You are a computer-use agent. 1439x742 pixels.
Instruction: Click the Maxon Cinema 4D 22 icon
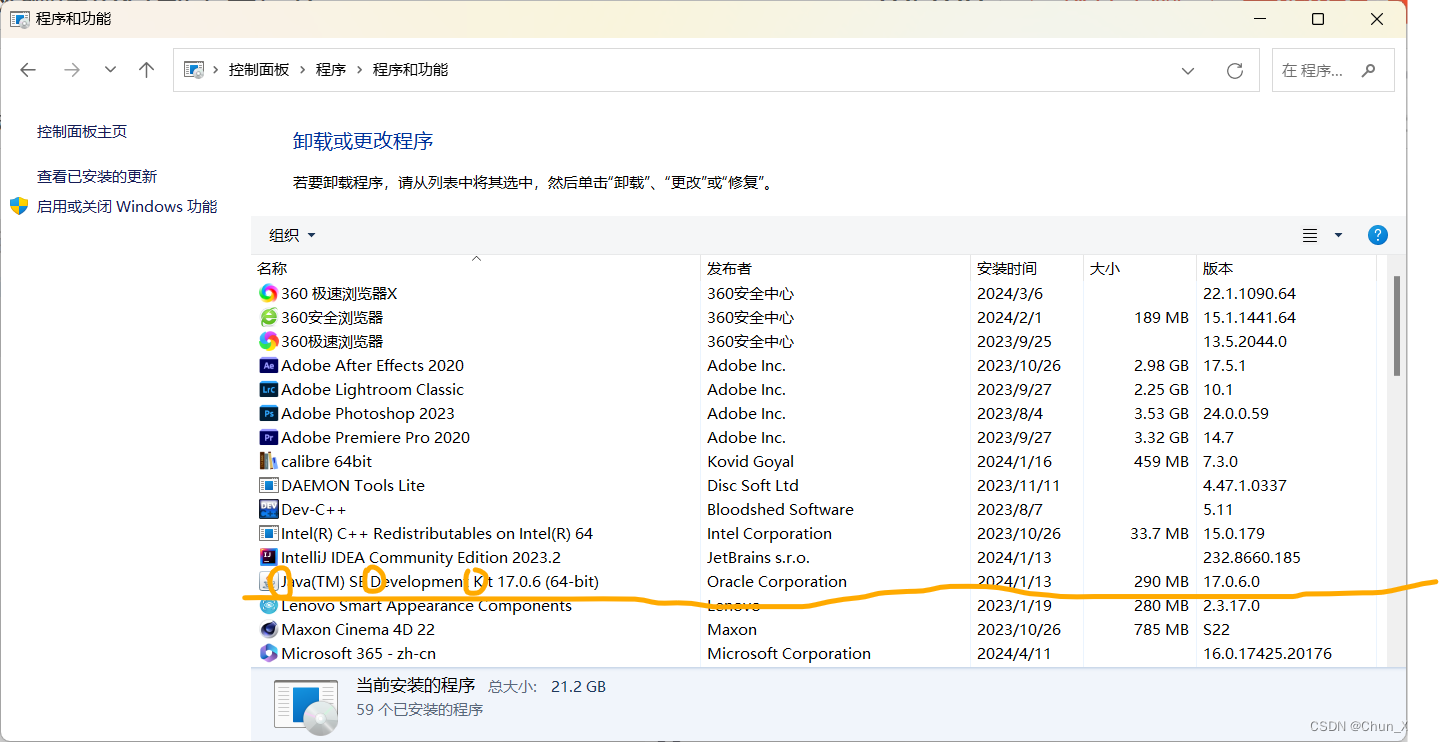(268, 630)
